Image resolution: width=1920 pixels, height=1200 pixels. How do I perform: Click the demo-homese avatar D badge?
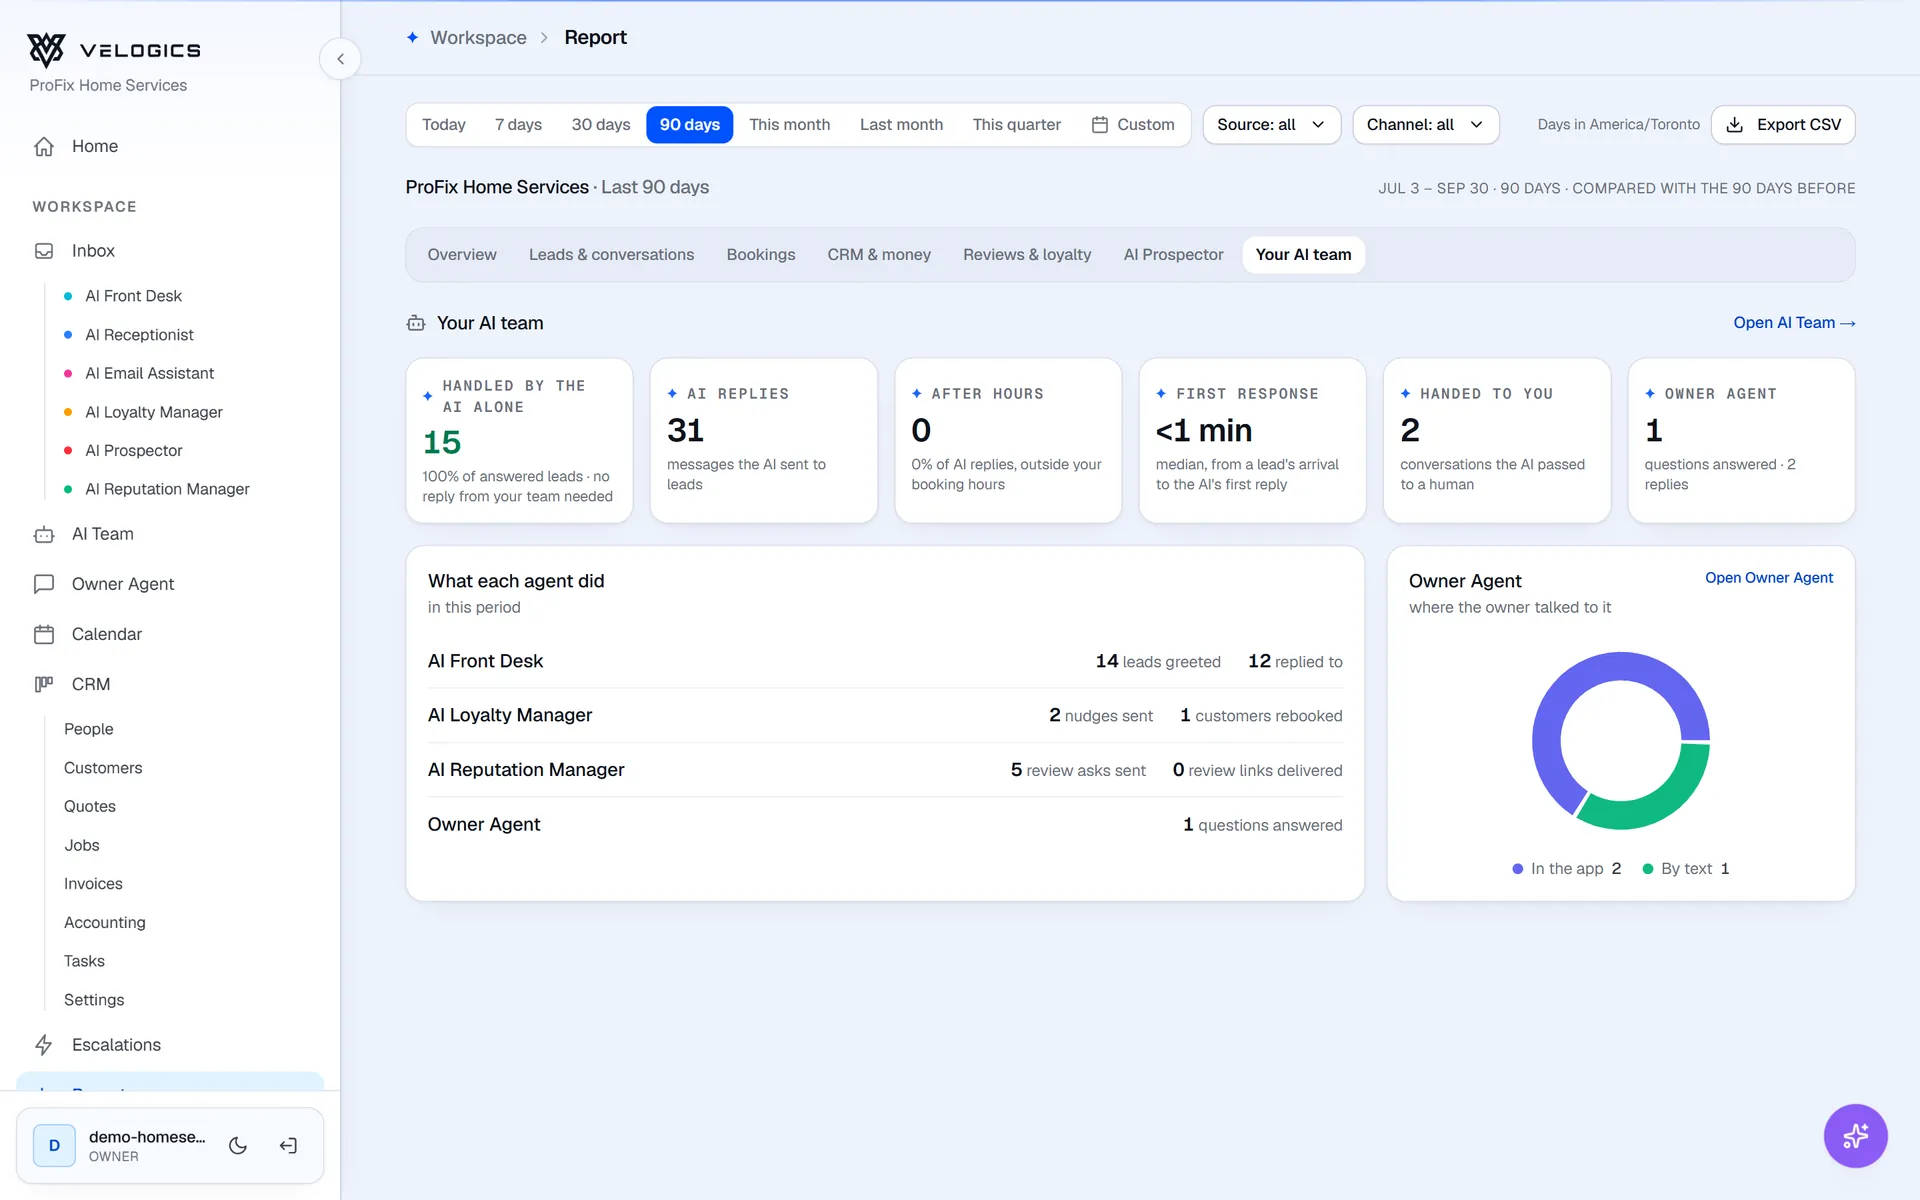54,1146
